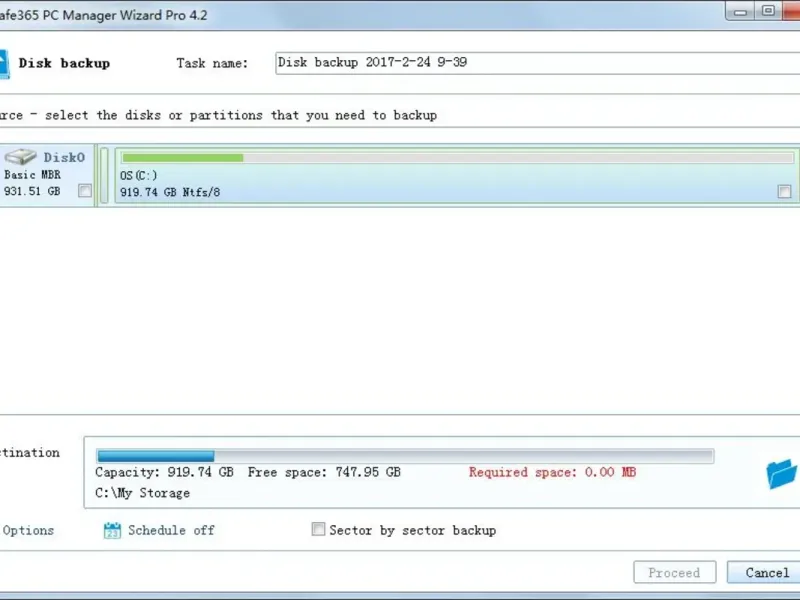Select the Disk0 label
Screen dimensions: 800x600
pyautogui.click(x=64, y=157)
